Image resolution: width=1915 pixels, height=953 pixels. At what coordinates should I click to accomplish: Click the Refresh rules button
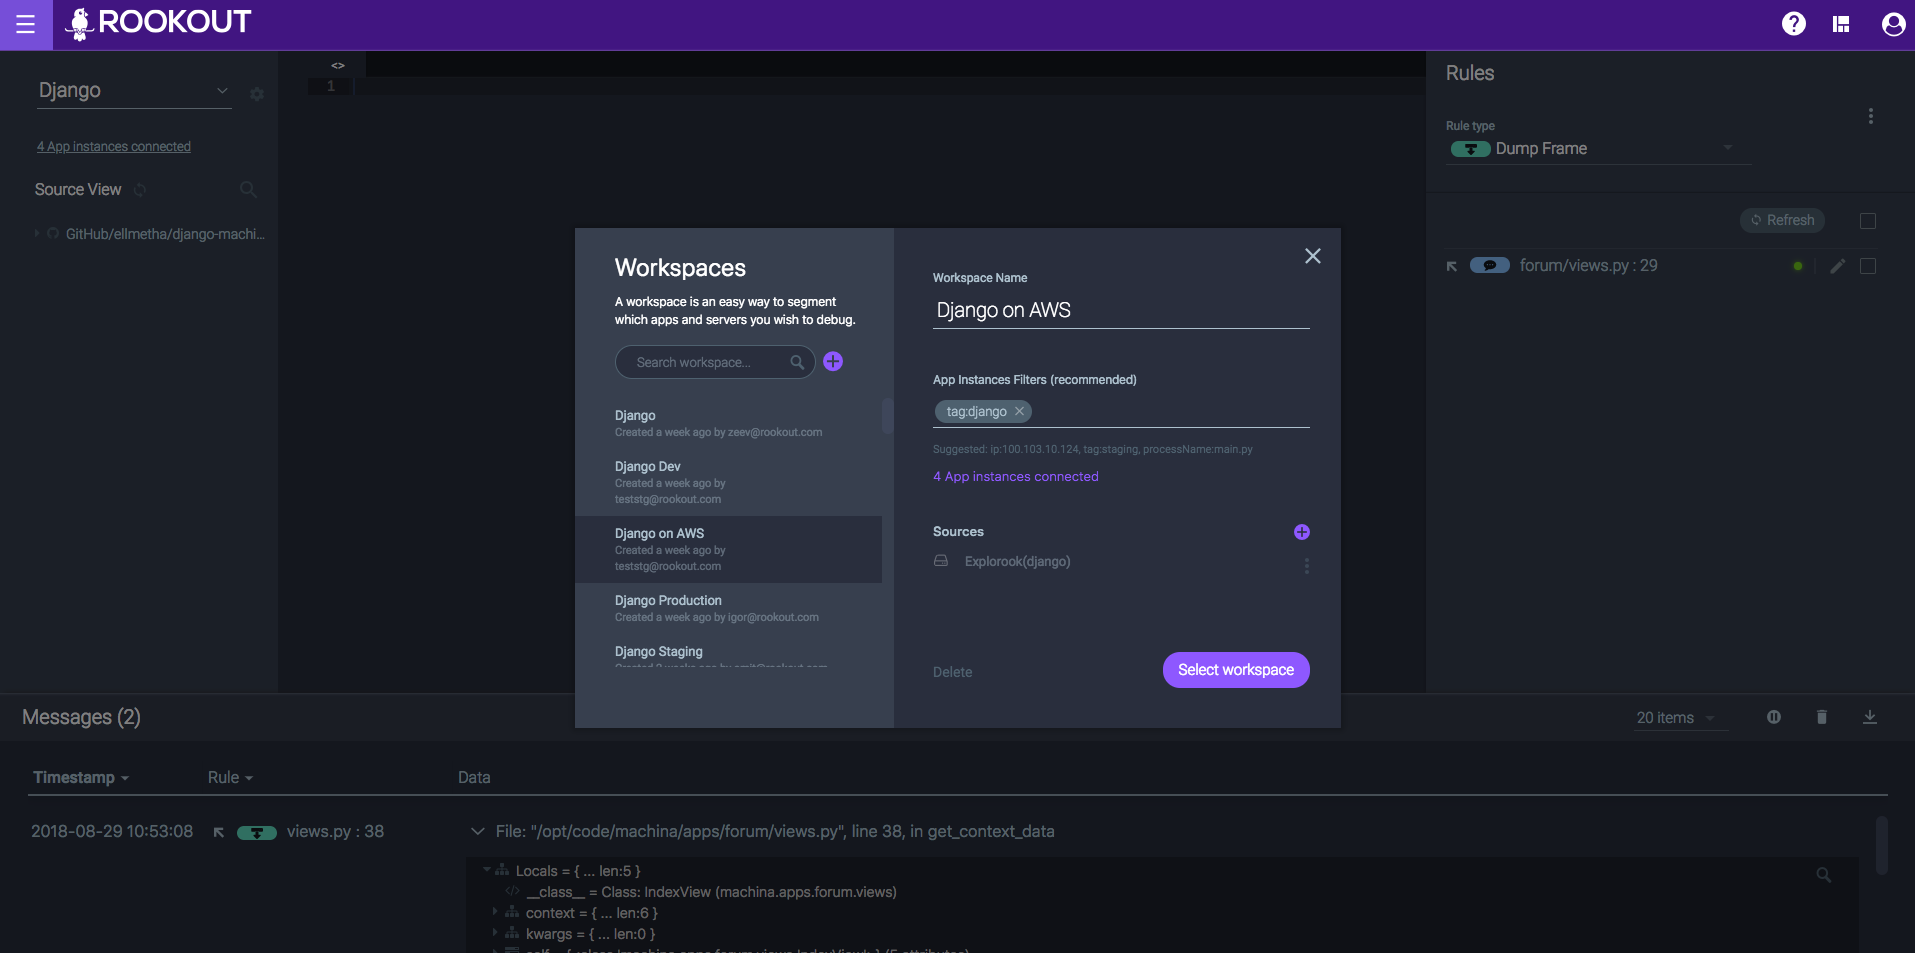pyautogui.click(x=1782, y=220)
